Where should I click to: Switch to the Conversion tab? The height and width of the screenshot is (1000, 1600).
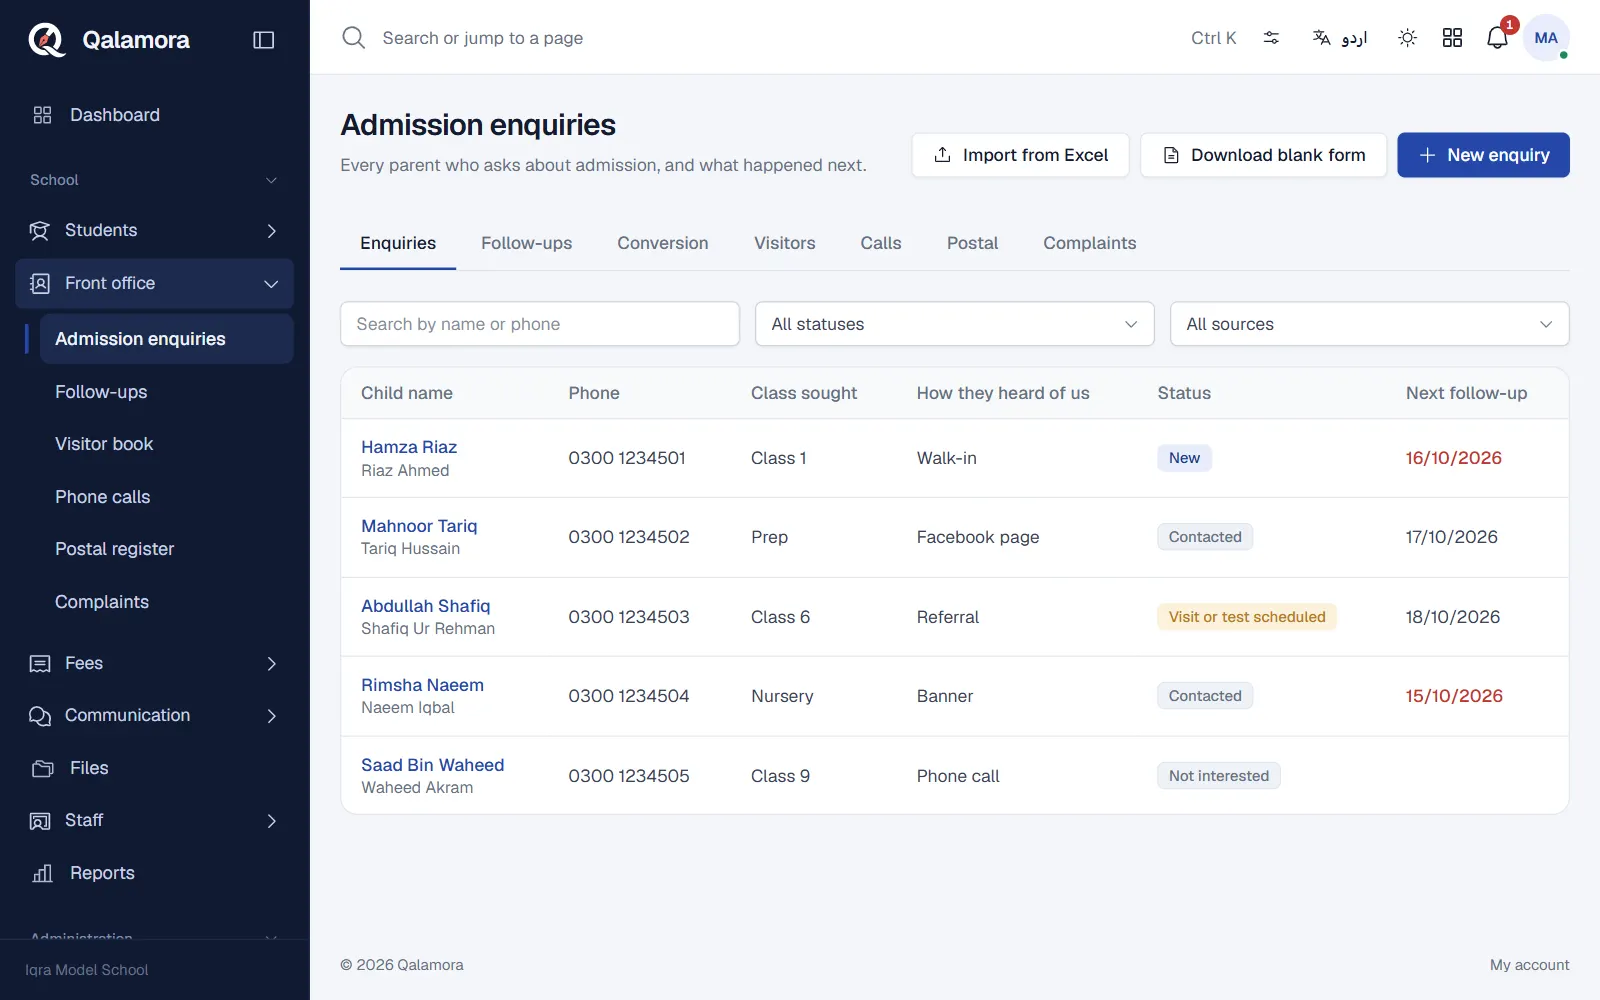[663, 243]
